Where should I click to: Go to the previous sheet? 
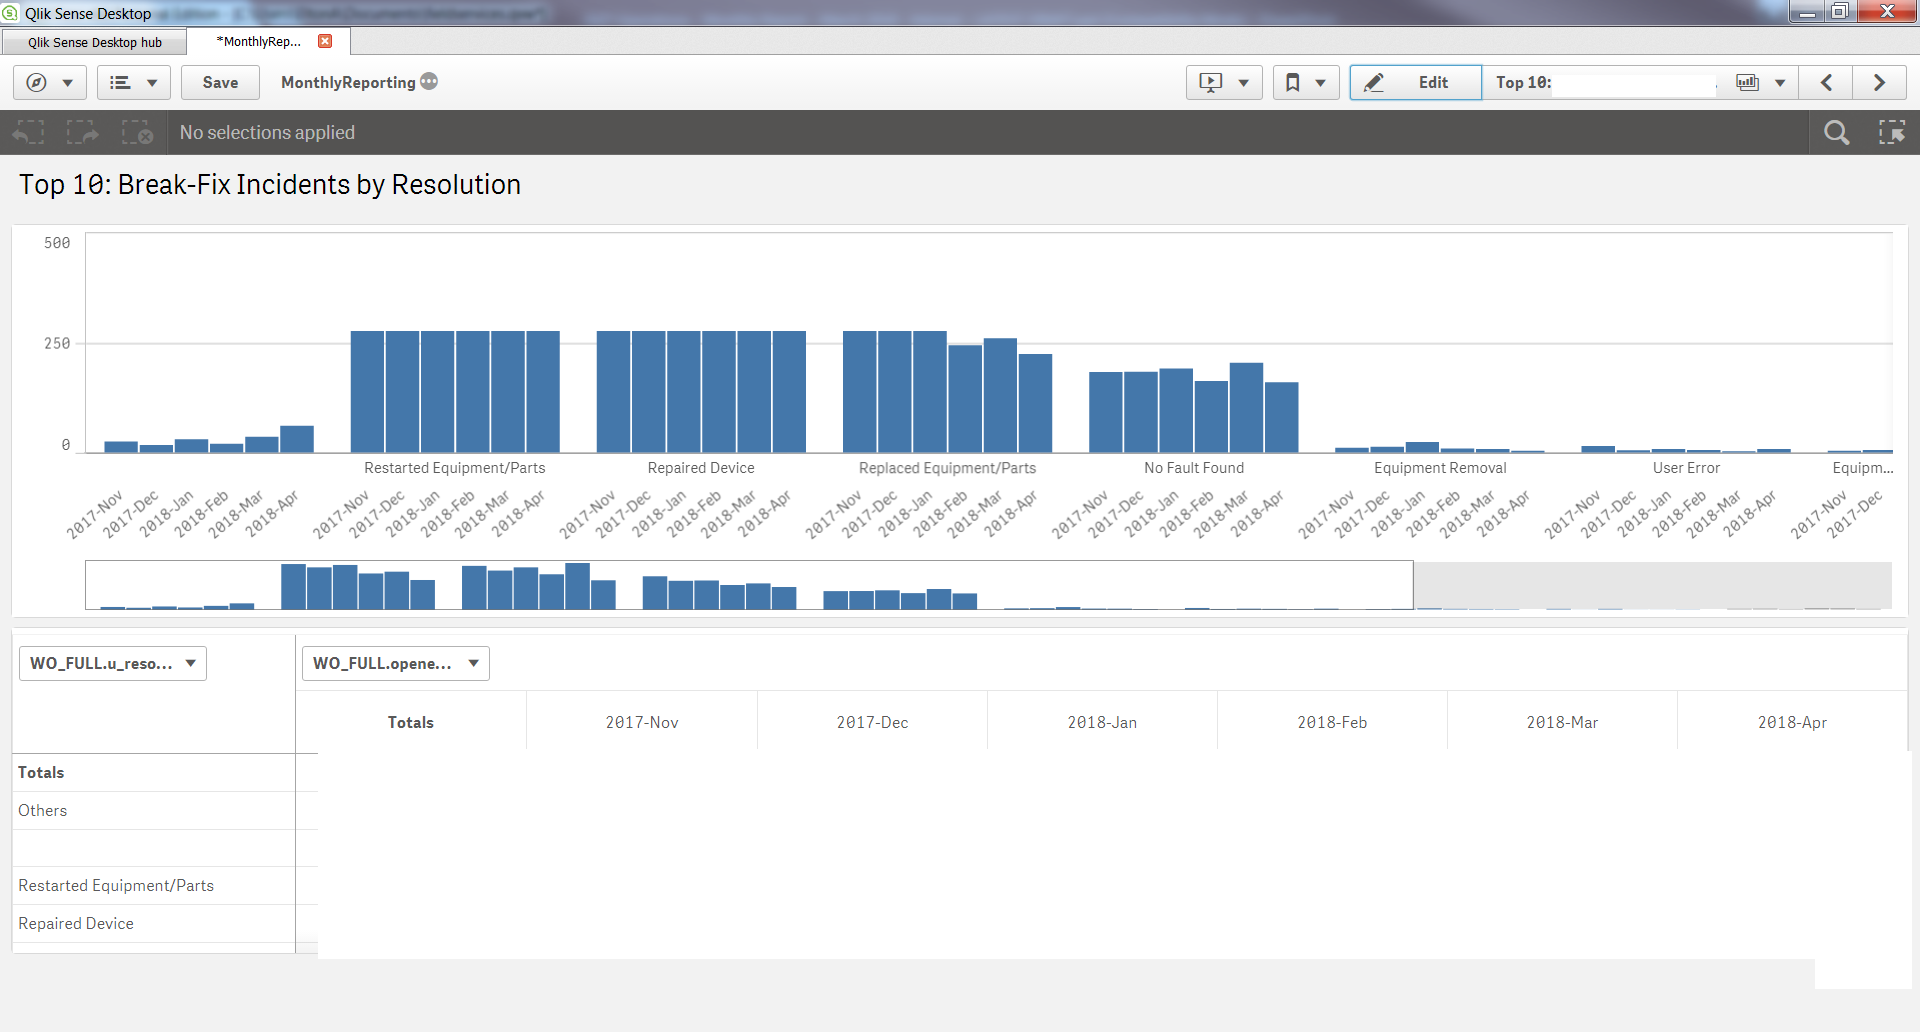pyautogui.click(x=1826, y=83)
